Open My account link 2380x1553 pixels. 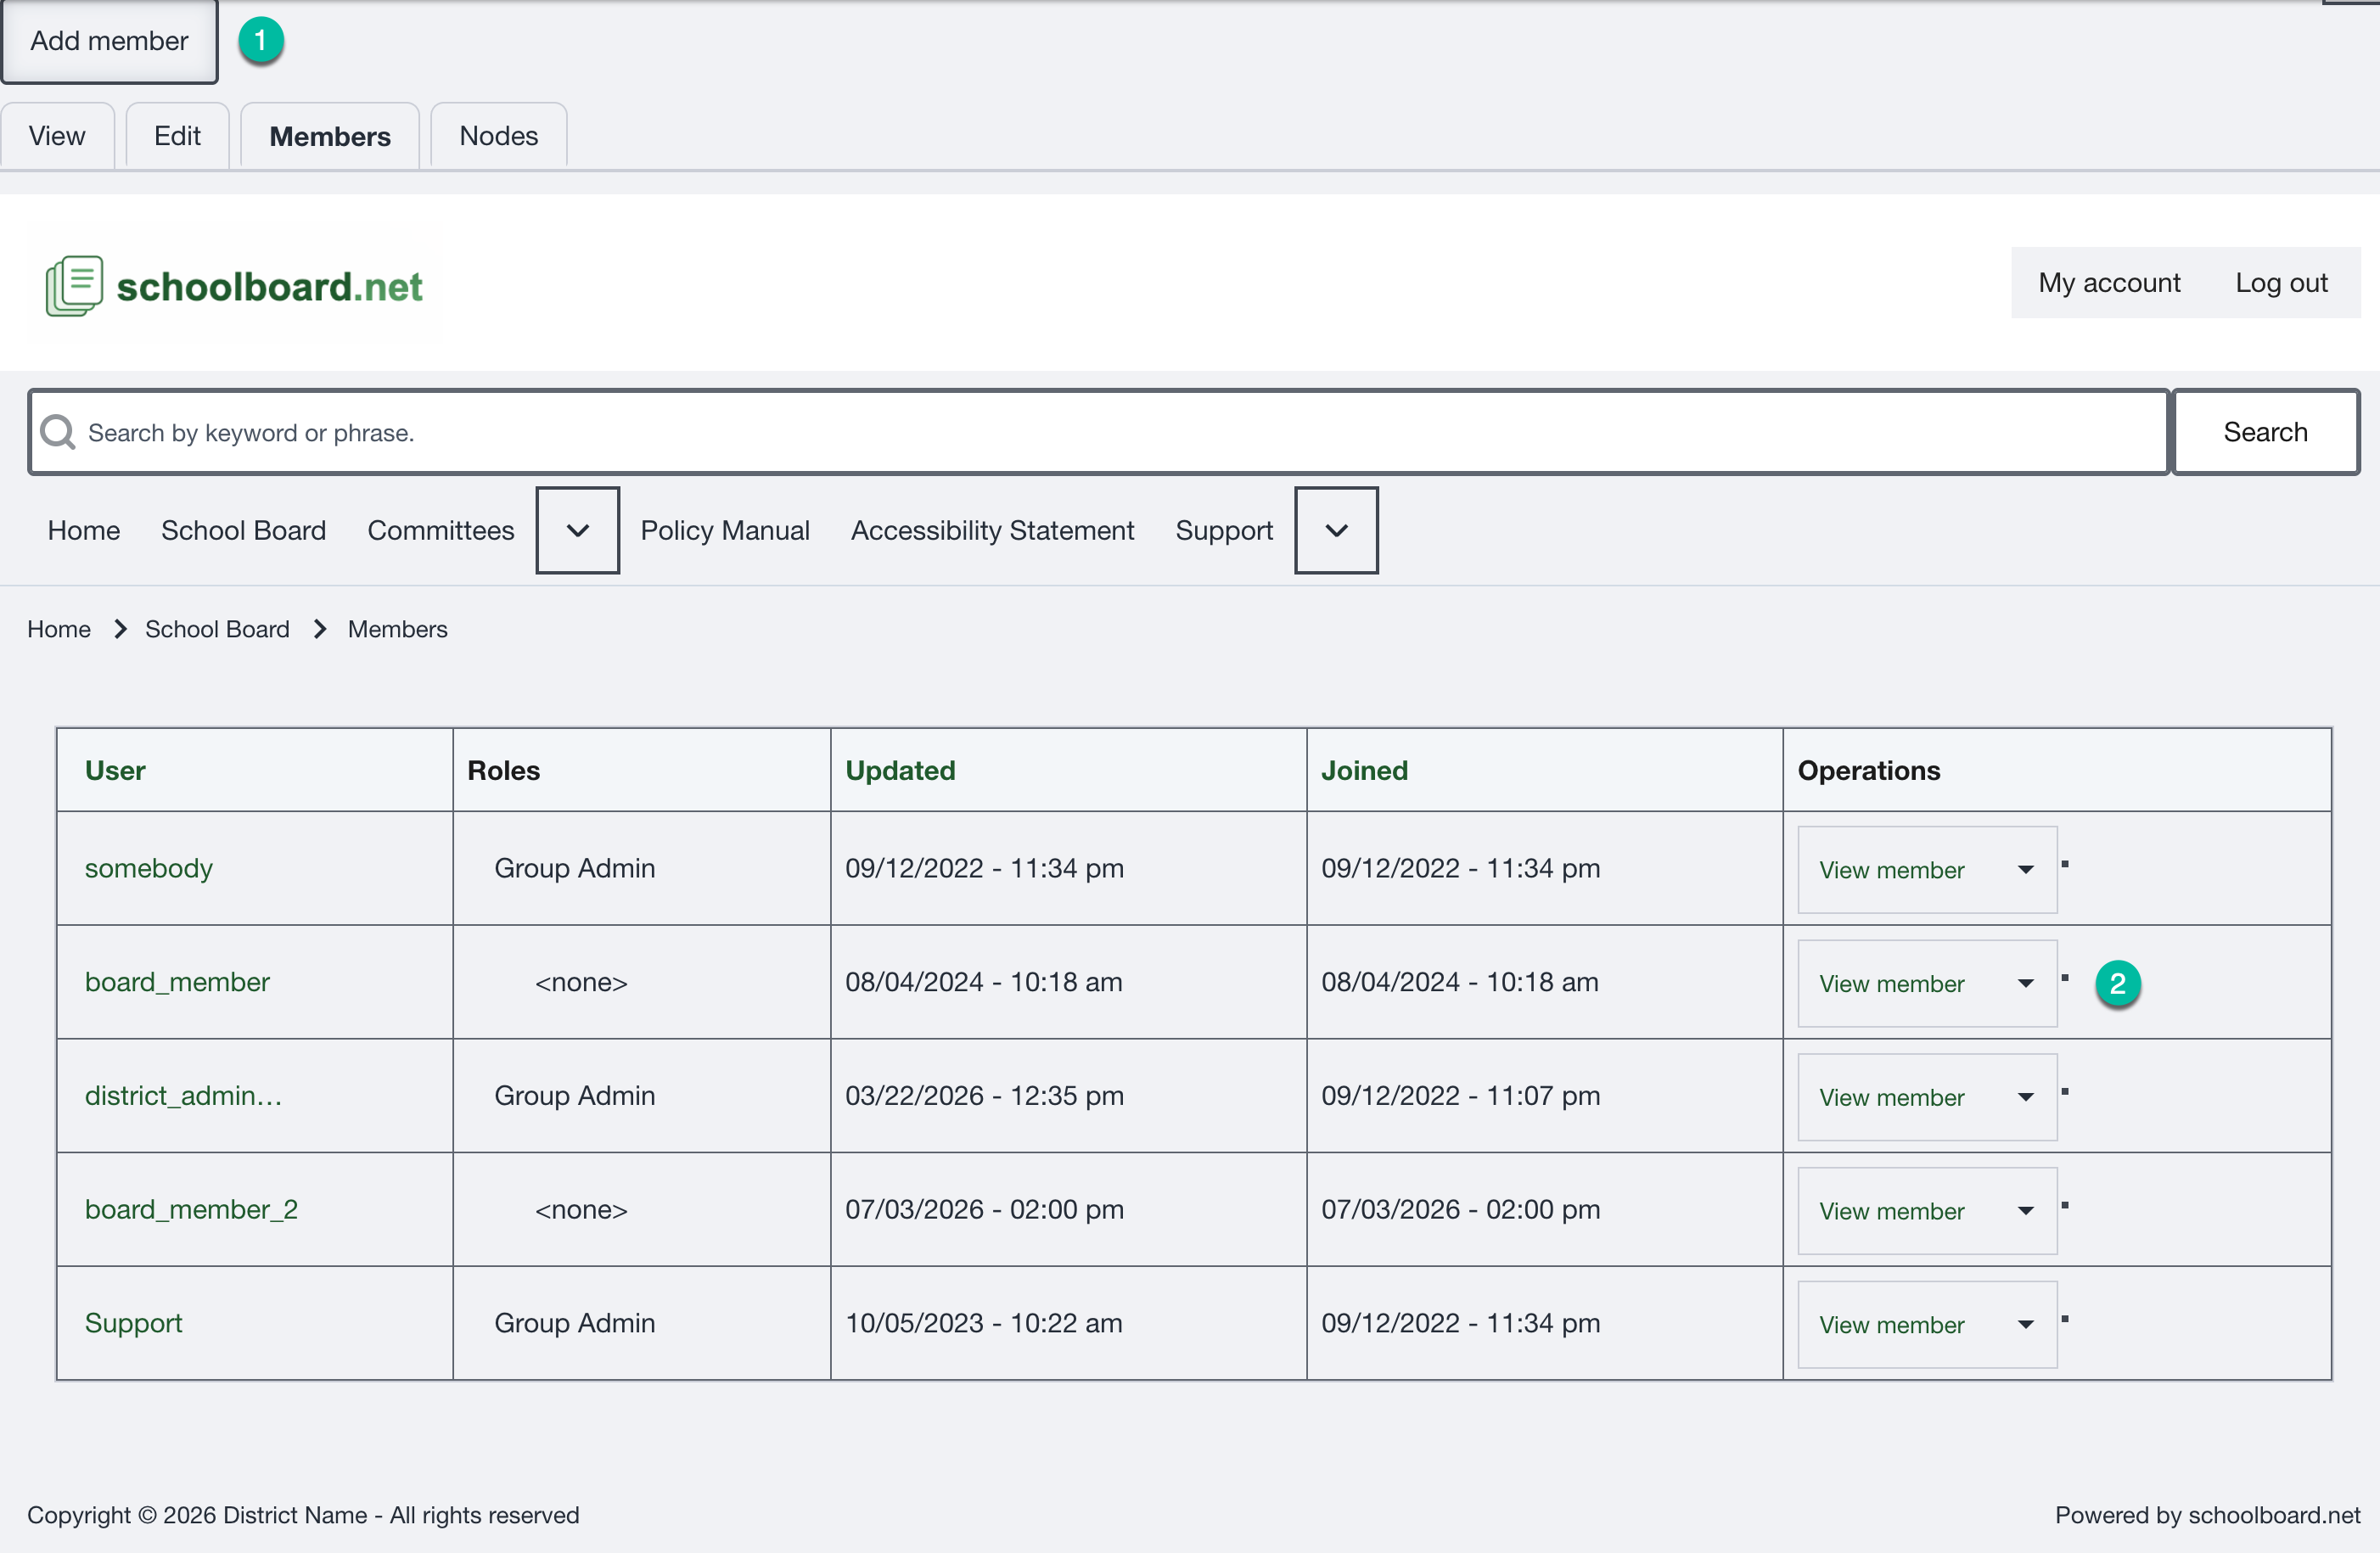coord(2109,283)
